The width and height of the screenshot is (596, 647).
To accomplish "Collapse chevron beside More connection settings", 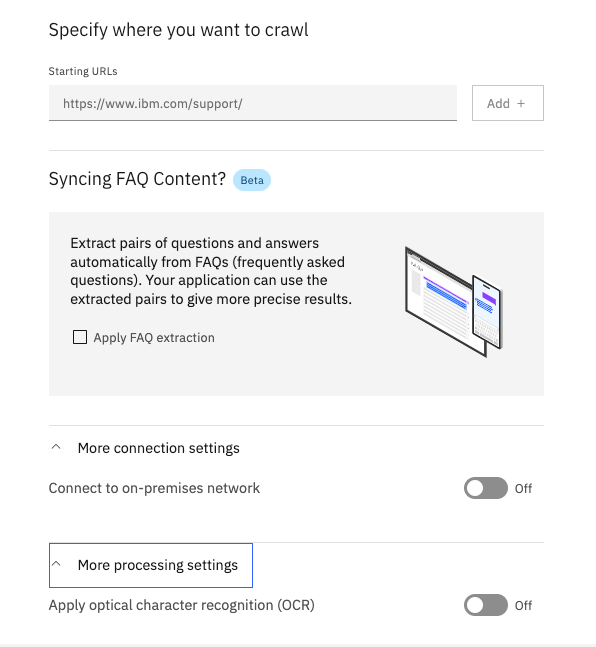I will (x=56, y=447).
